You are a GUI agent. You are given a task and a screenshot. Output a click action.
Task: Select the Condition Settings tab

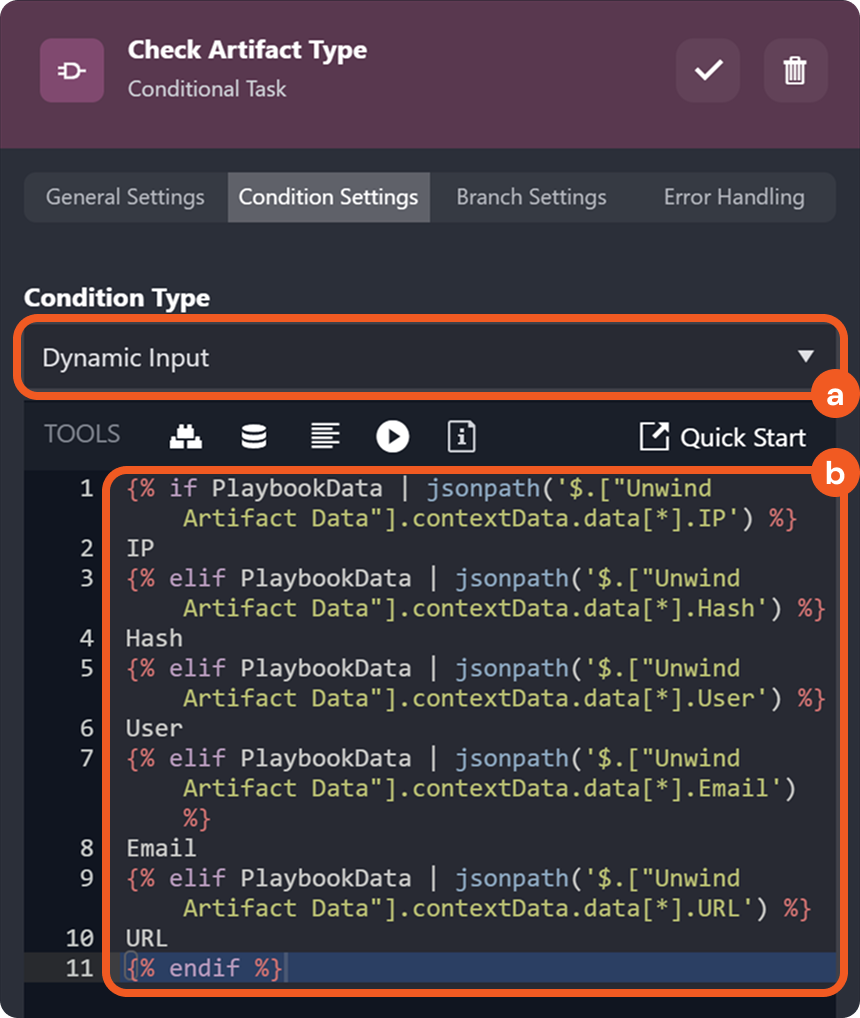(328, 197)
